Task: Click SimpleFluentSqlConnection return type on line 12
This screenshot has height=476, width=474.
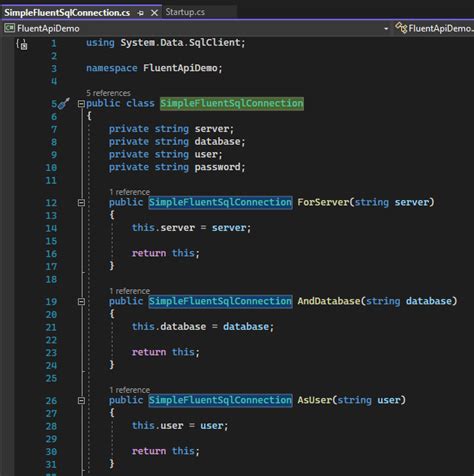Action: click(x=220, y=202)
